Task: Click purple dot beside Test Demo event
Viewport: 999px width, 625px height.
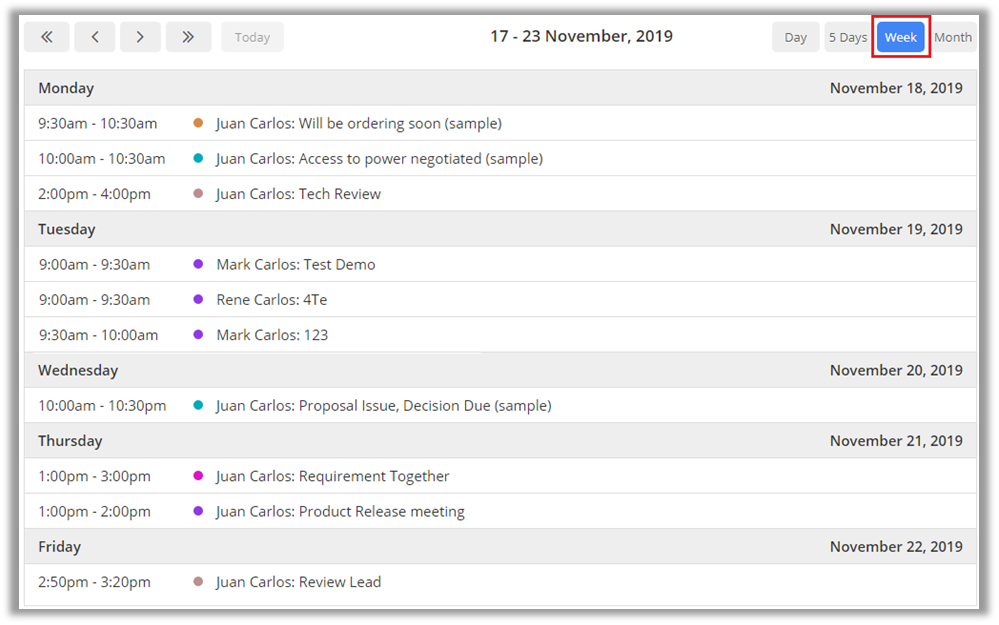Action: [198, 264]
